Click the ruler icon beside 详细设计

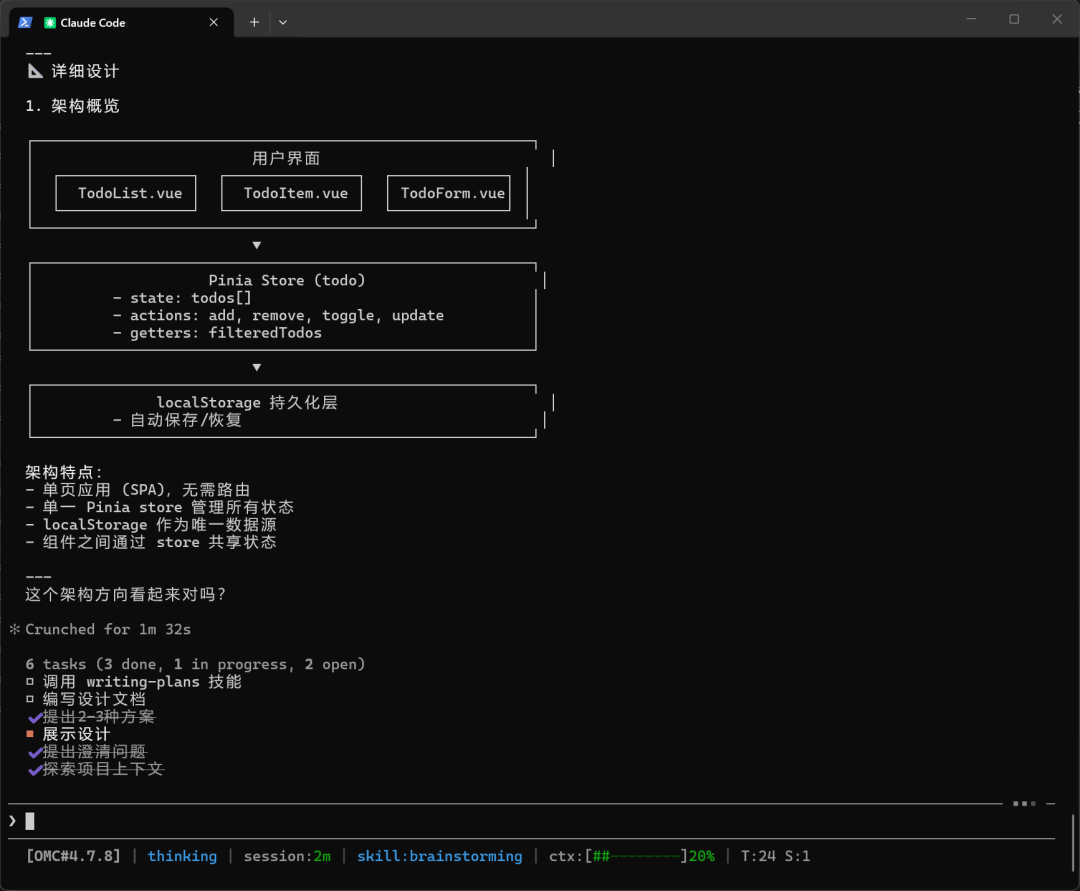35,71
